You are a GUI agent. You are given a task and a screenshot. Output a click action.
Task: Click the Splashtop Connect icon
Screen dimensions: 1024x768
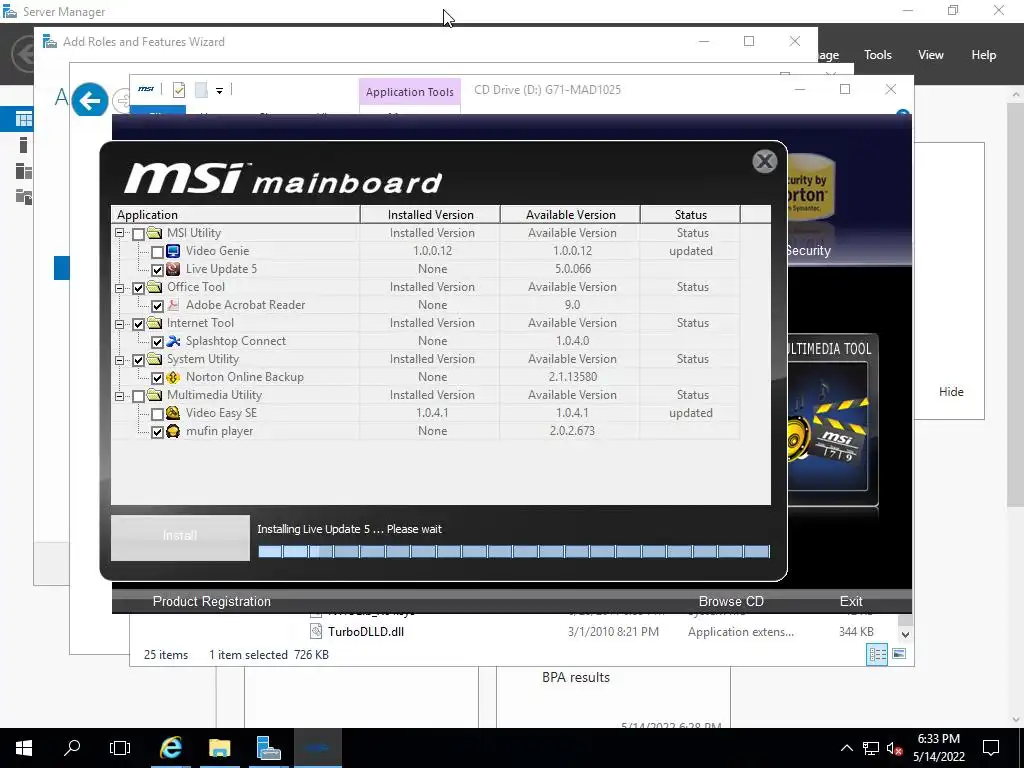173,341
